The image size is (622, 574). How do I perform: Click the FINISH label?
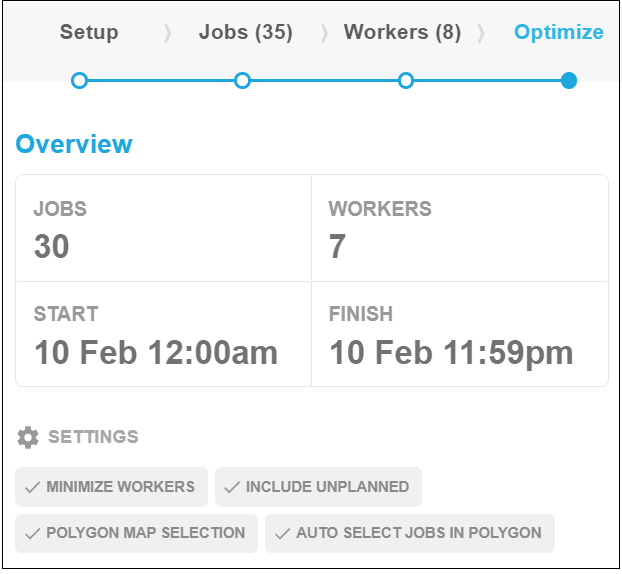361,314
